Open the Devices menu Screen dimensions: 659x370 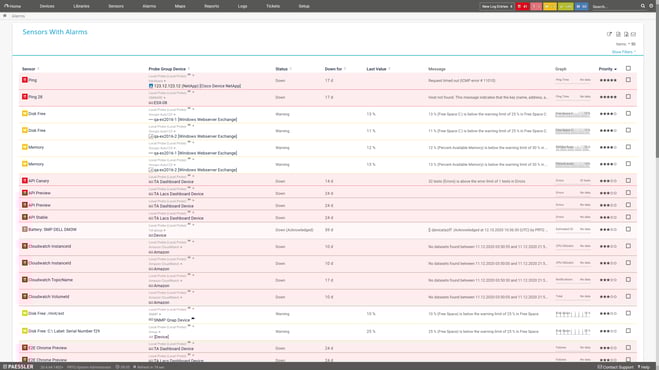(47, 6)
